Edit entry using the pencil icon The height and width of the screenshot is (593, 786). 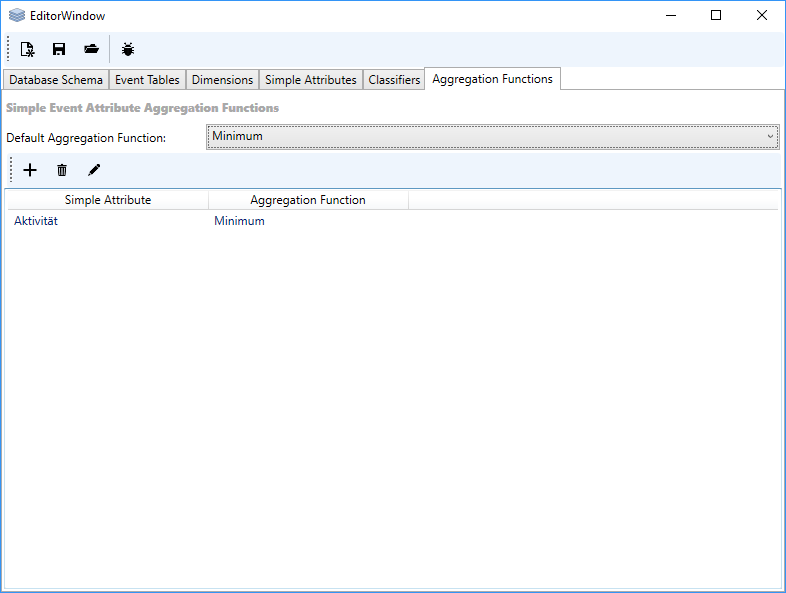(x=94, y=170)
